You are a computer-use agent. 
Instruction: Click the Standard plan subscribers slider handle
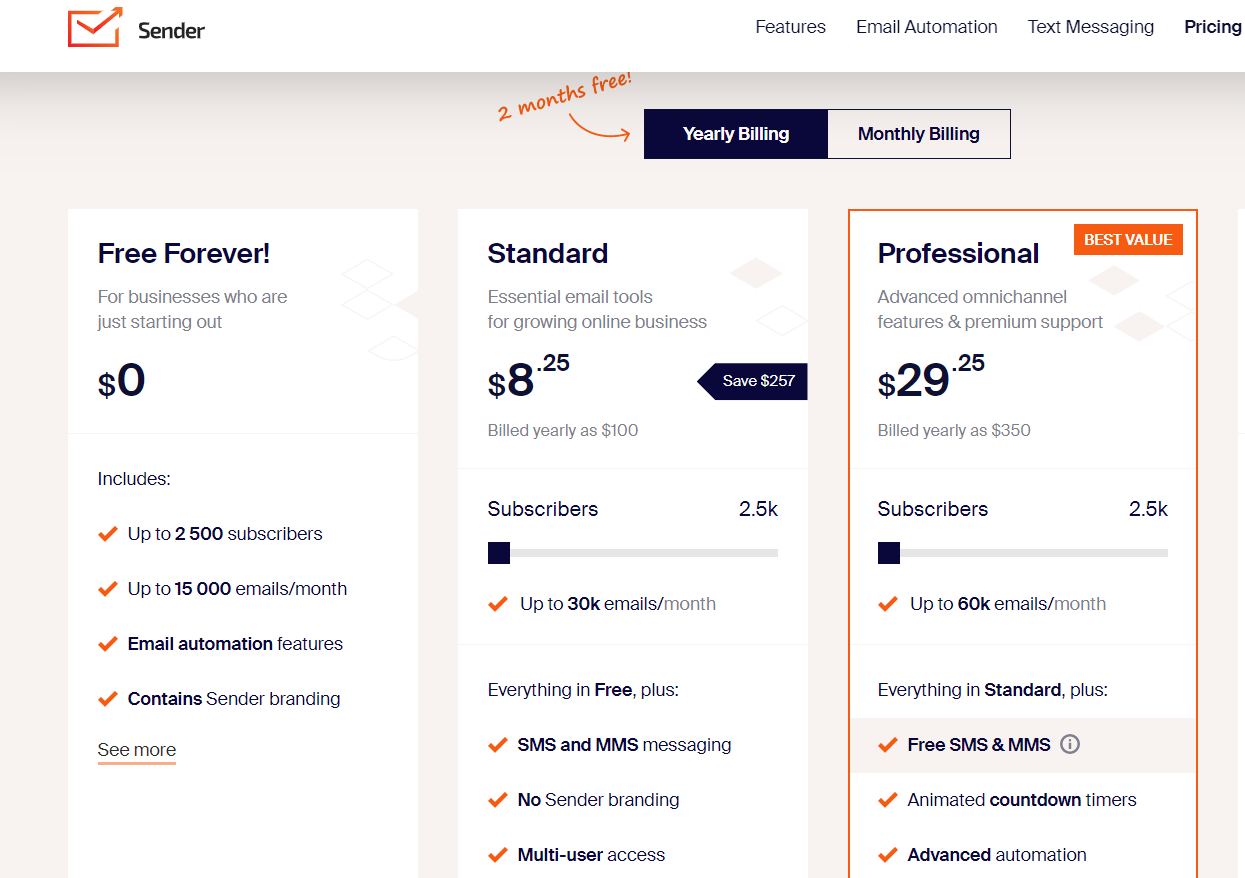coord(499,553)
